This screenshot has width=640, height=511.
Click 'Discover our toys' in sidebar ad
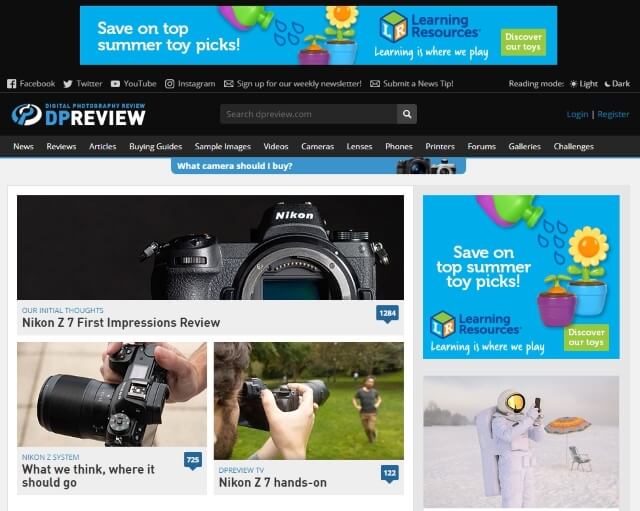587,337
